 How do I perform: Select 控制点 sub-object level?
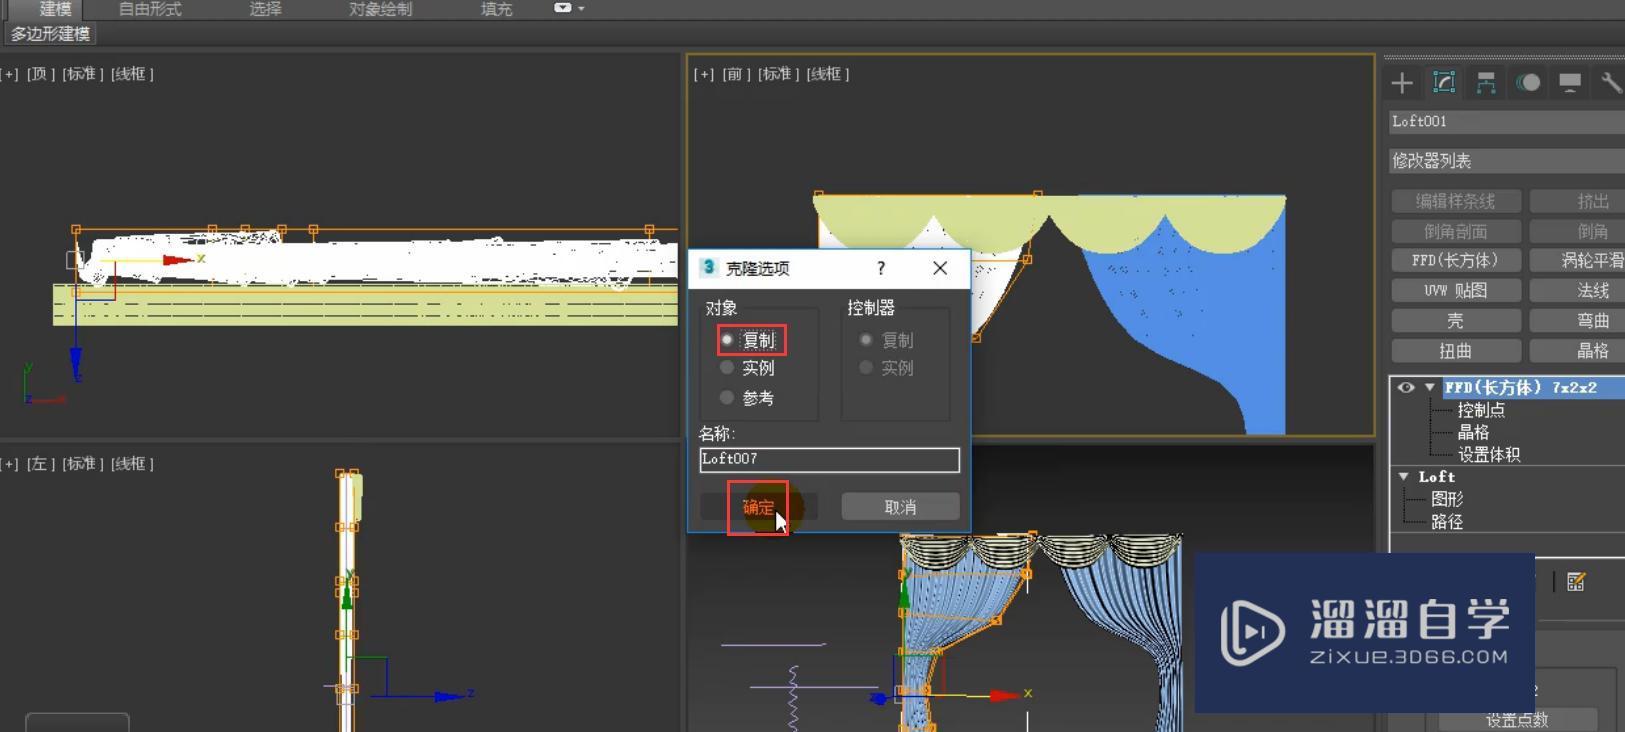click(x=1480, y=410)
